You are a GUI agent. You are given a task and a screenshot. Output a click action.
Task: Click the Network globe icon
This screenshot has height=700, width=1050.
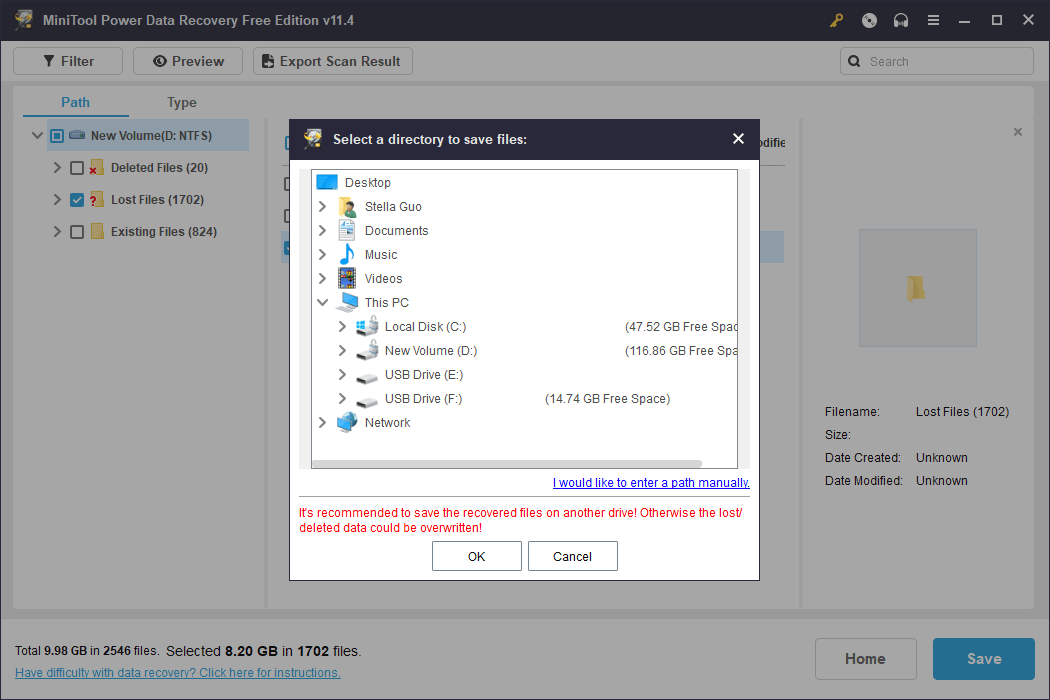coord(347,423)
